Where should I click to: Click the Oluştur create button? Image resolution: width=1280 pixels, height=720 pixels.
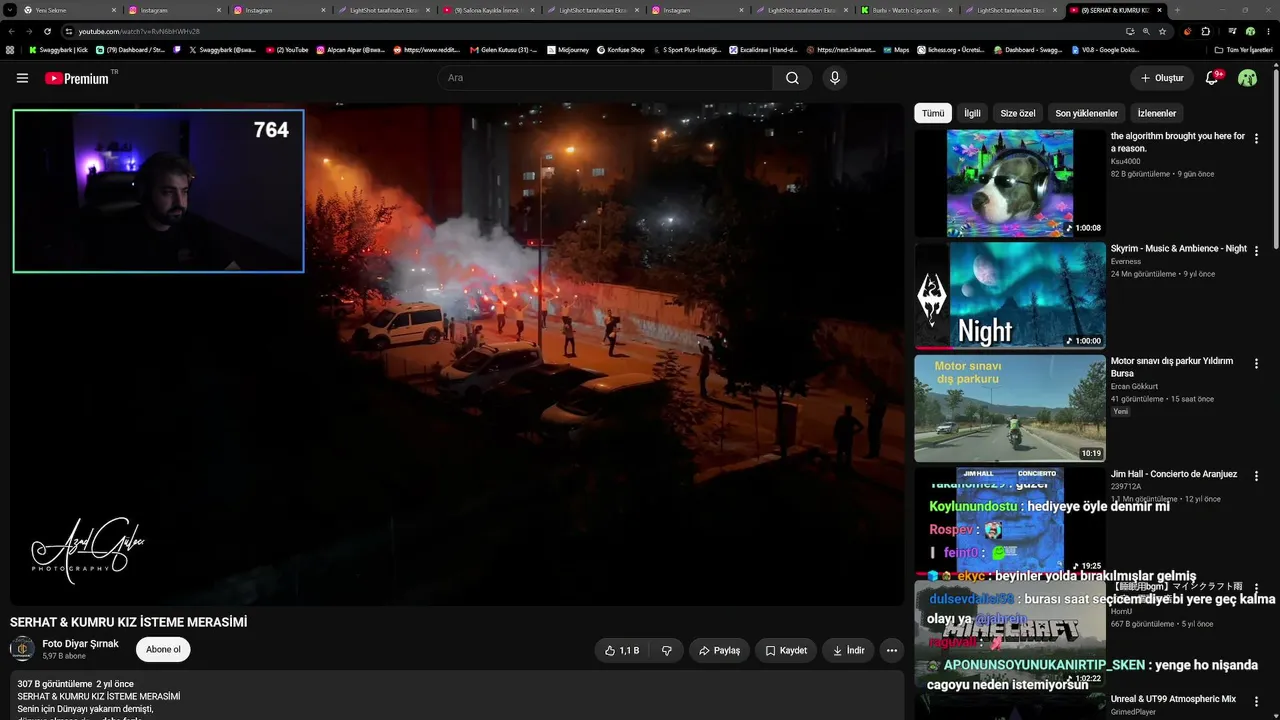tap(1161, 78)
